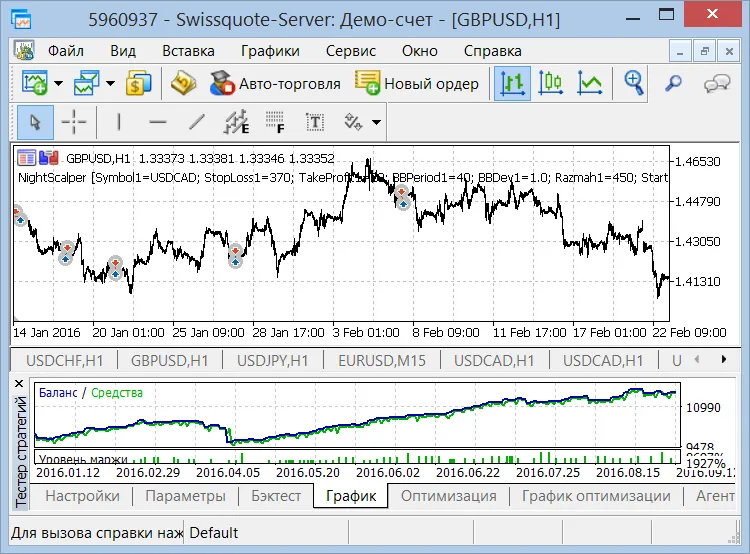Click the New Chart toolbar icon
The image size is (750, 554).
tap(35, 84)
